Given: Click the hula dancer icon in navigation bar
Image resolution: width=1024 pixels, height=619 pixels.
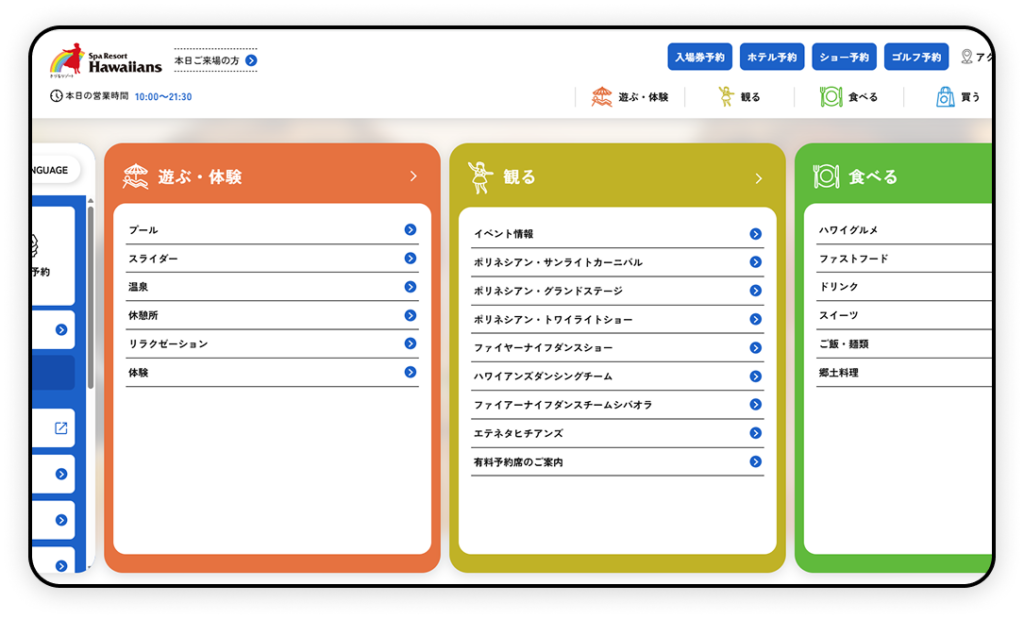Looking at the screenshot, I should (726, 97).
